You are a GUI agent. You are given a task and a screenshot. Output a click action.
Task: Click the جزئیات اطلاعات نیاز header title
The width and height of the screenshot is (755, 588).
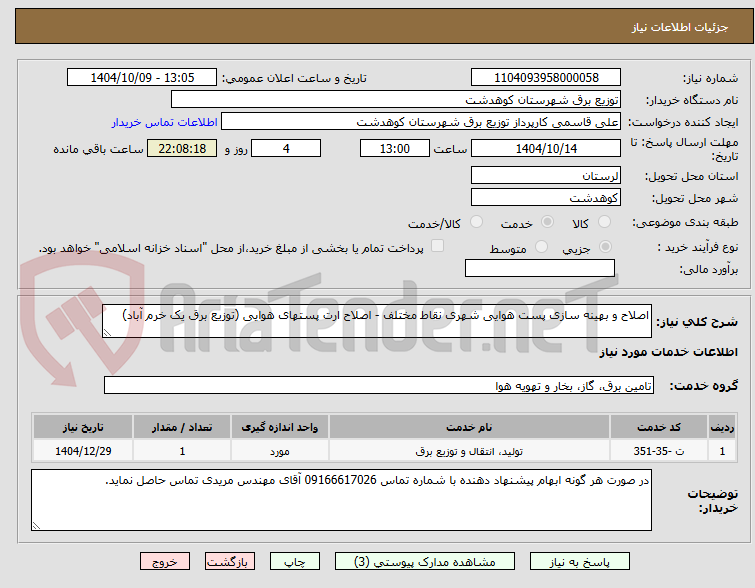[680, 27]
